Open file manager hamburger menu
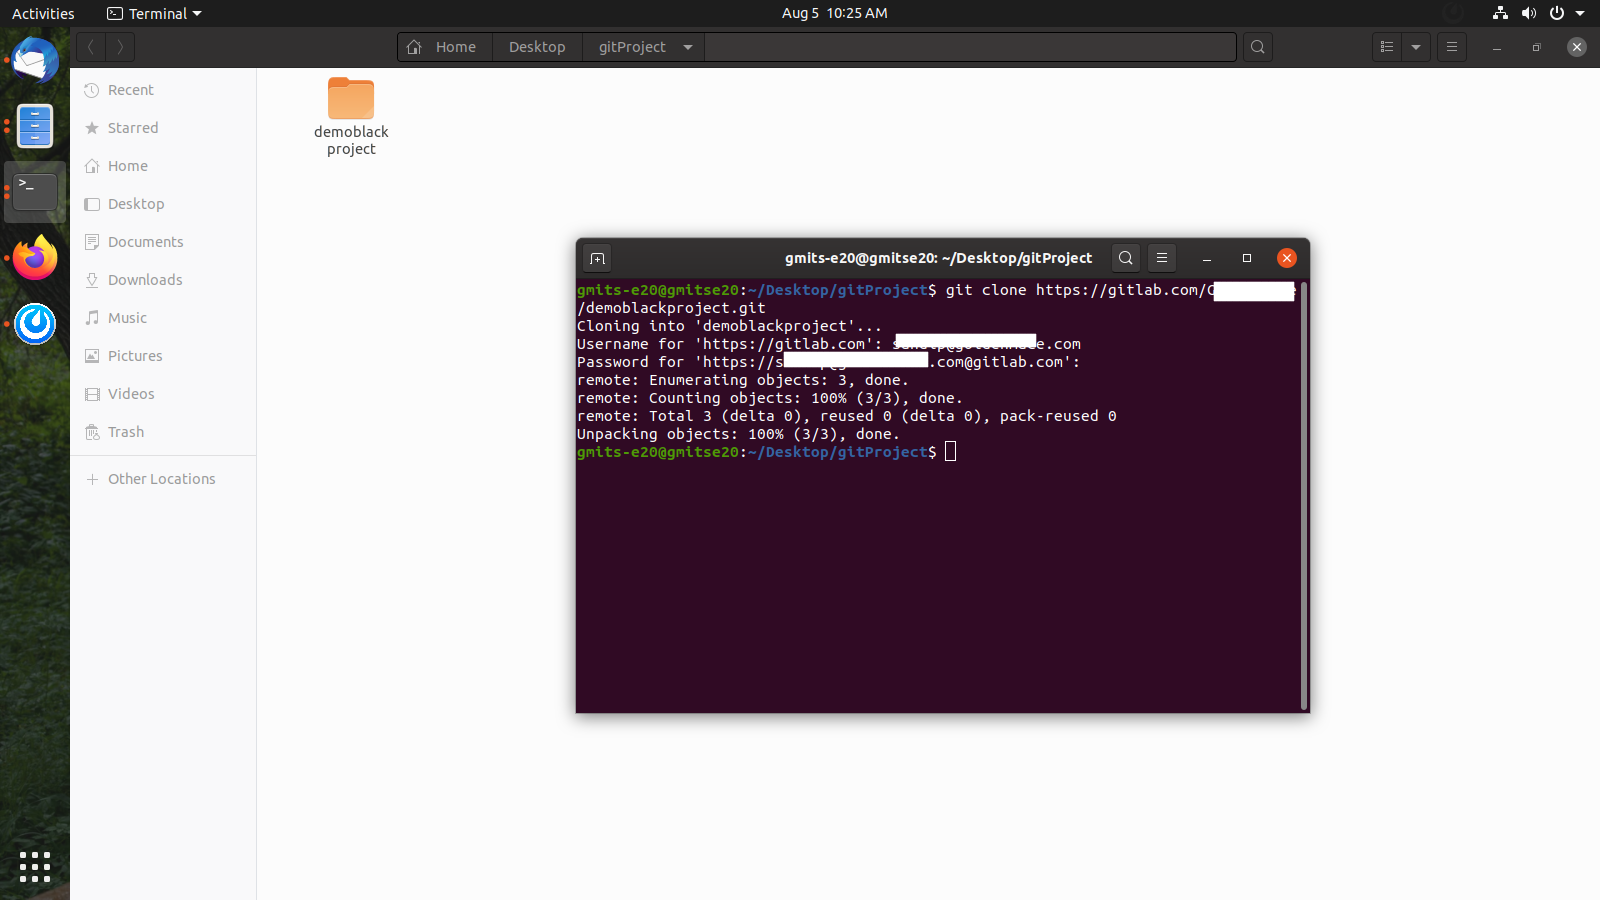This screenshot has height=900, width=1600. pyautogui.click(x=1452, y=47)
